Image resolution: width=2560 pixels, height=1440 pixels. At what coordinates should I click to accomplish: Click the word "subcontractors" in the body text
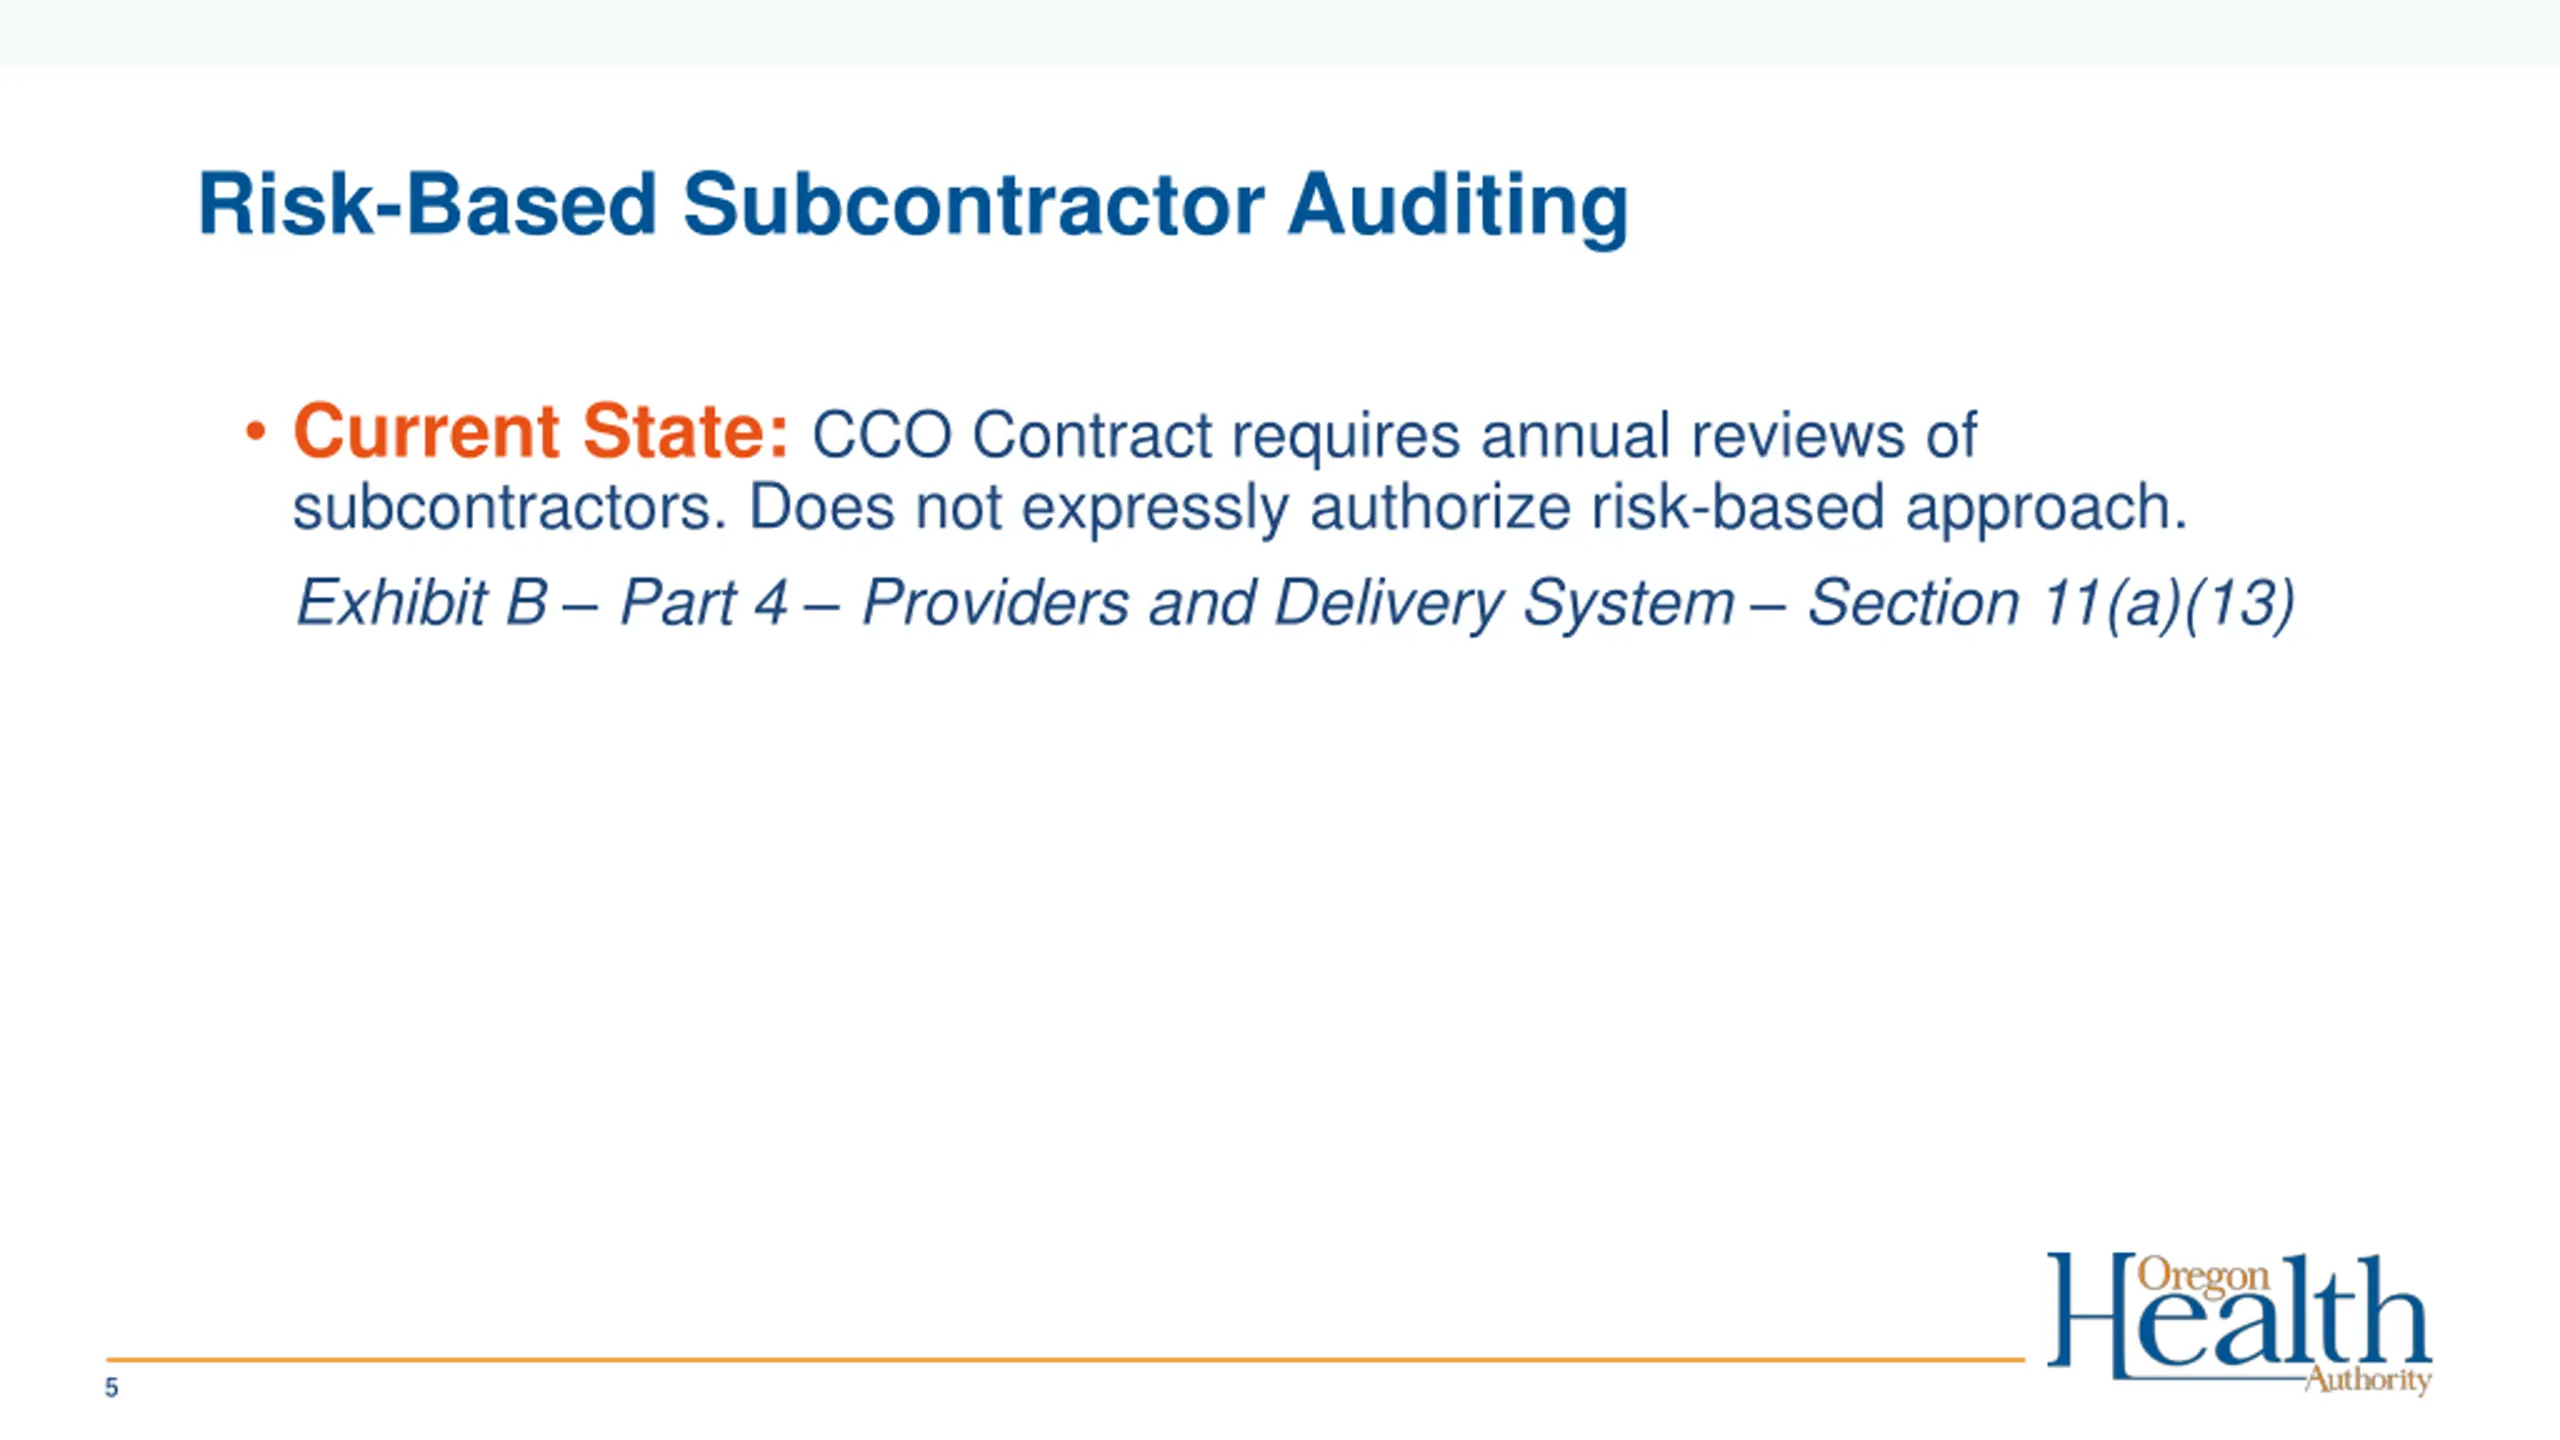(508, 507)
